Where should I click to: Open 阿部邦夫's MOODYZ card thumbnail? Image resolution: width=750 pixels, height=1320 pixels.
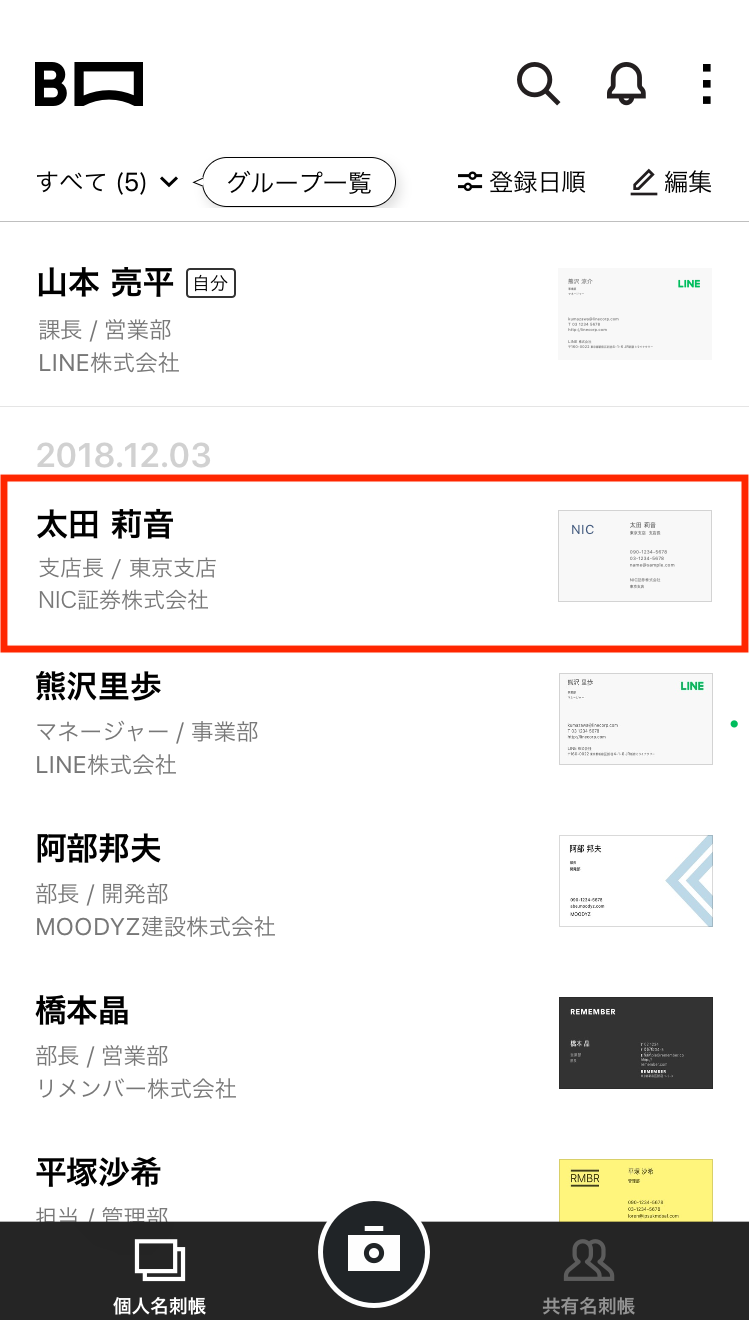pos(636,881)
